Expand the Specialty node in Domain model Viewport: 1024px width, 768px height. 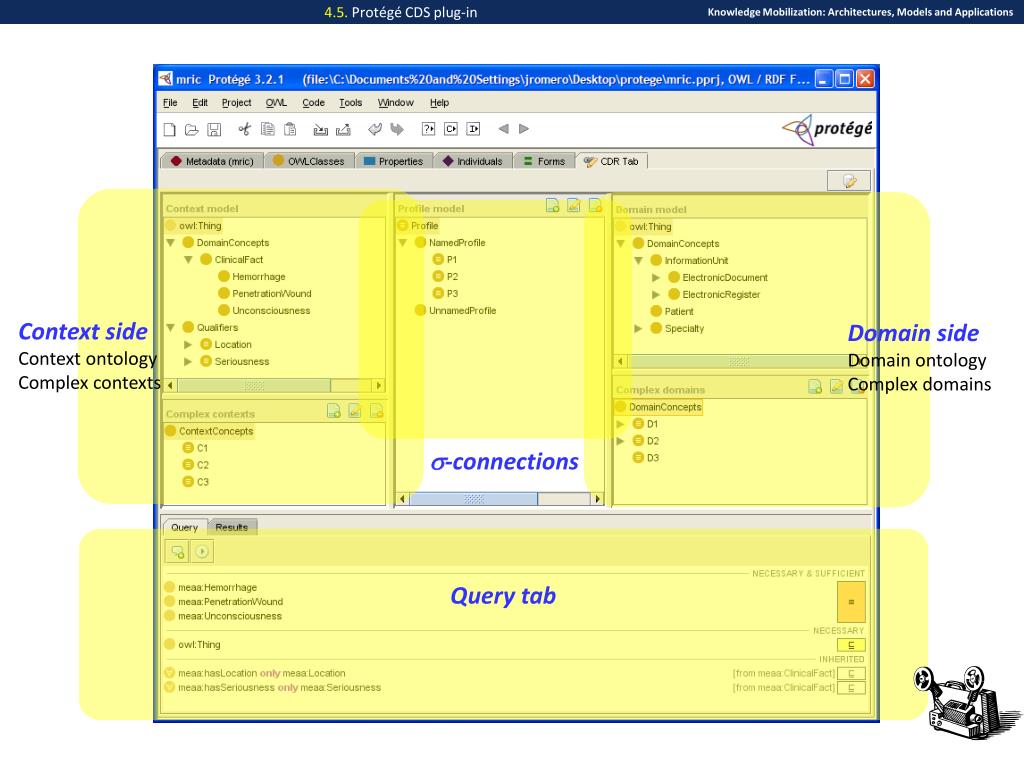[x=639, y=328]
